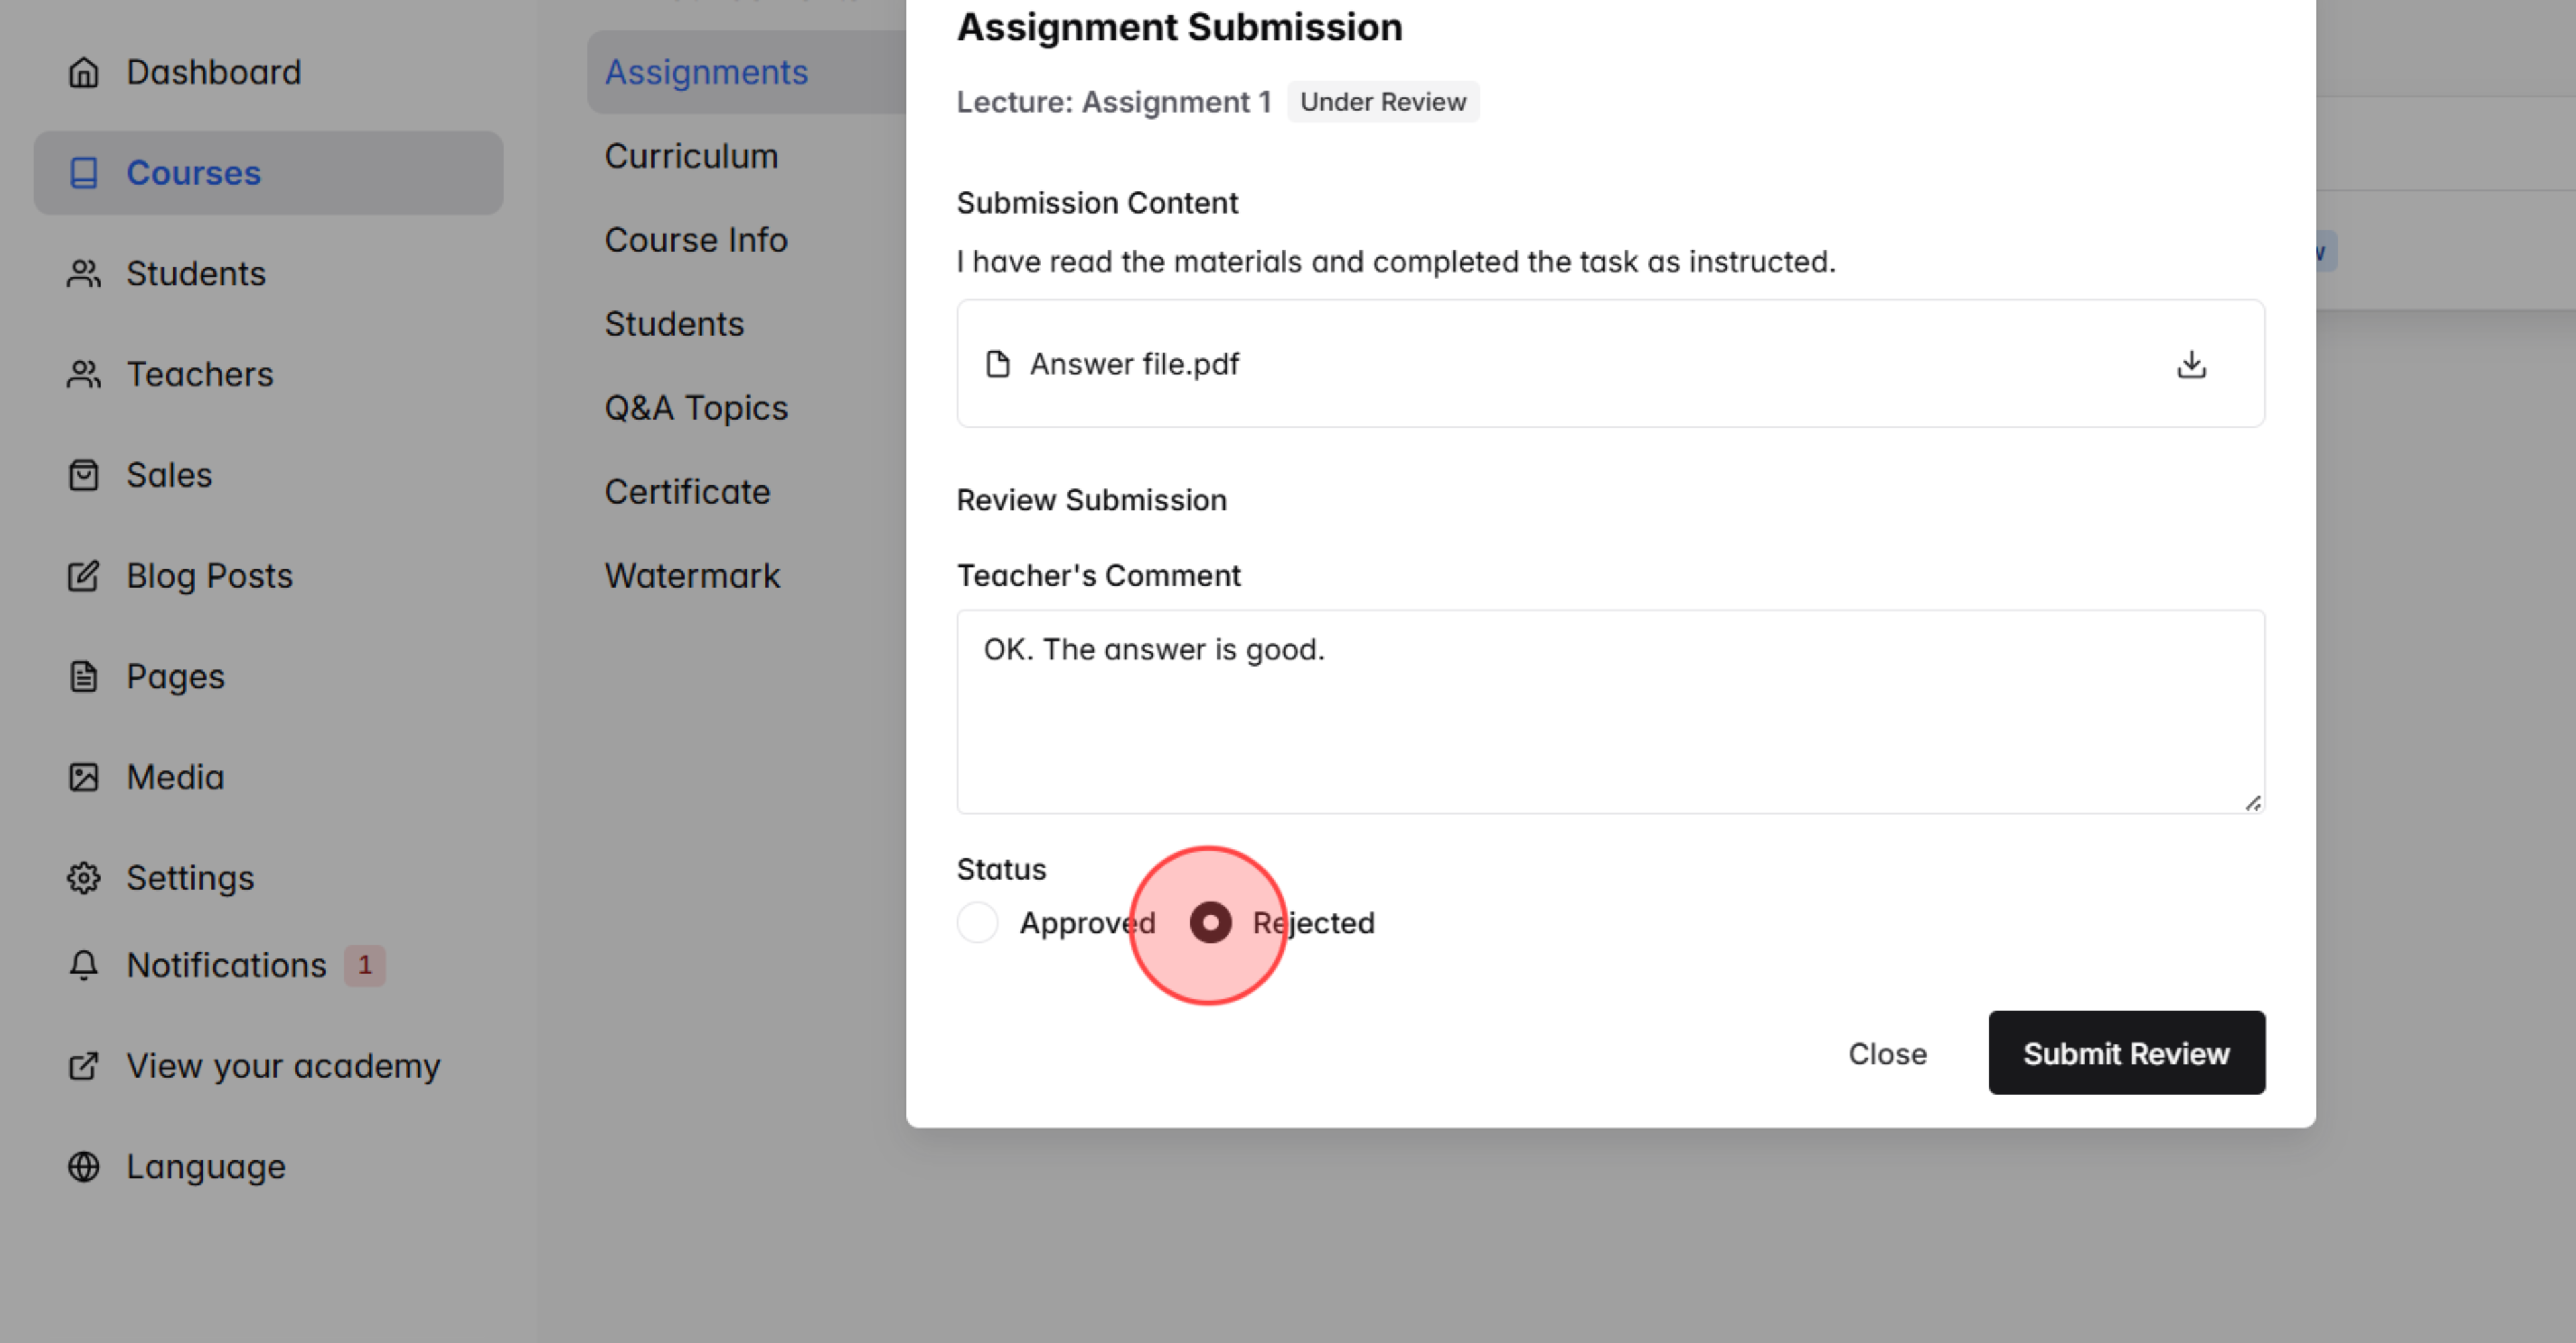
Task: Click the external link icon beside View your academy
Action: click(x=84, y=1066)
